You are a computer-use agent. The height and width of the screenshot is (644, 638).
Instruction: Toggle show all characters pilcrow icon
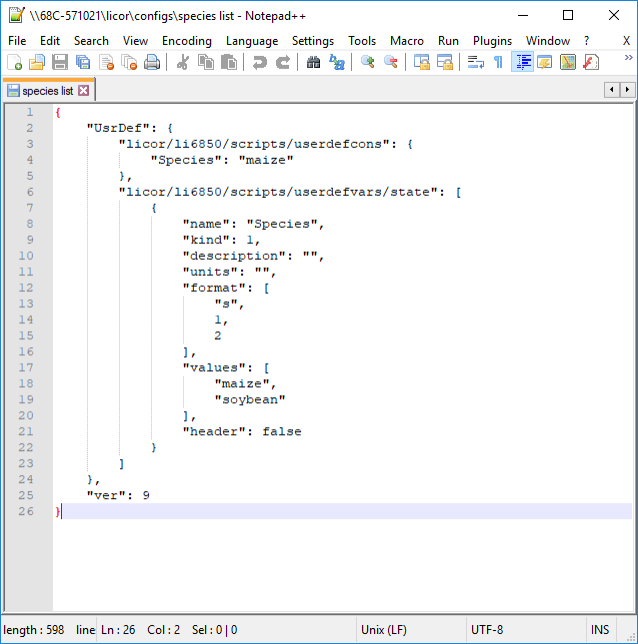click(x=498, y=62)
